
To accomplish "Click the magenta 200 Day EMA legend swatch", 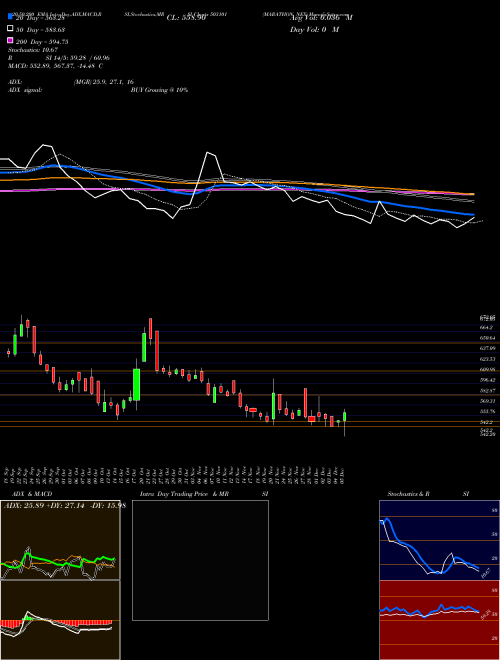I will (x=11, y=41).
